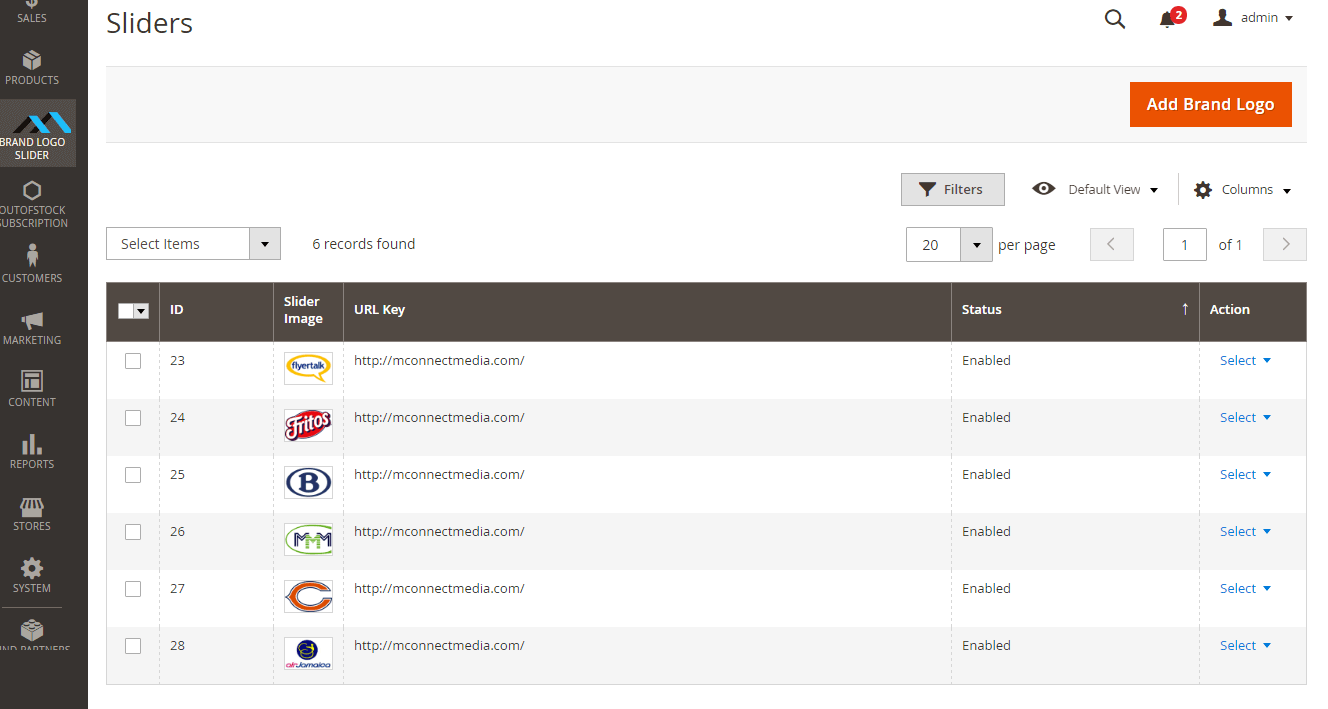Click the current page number field
The image size is (1328, 709).
1185,245
